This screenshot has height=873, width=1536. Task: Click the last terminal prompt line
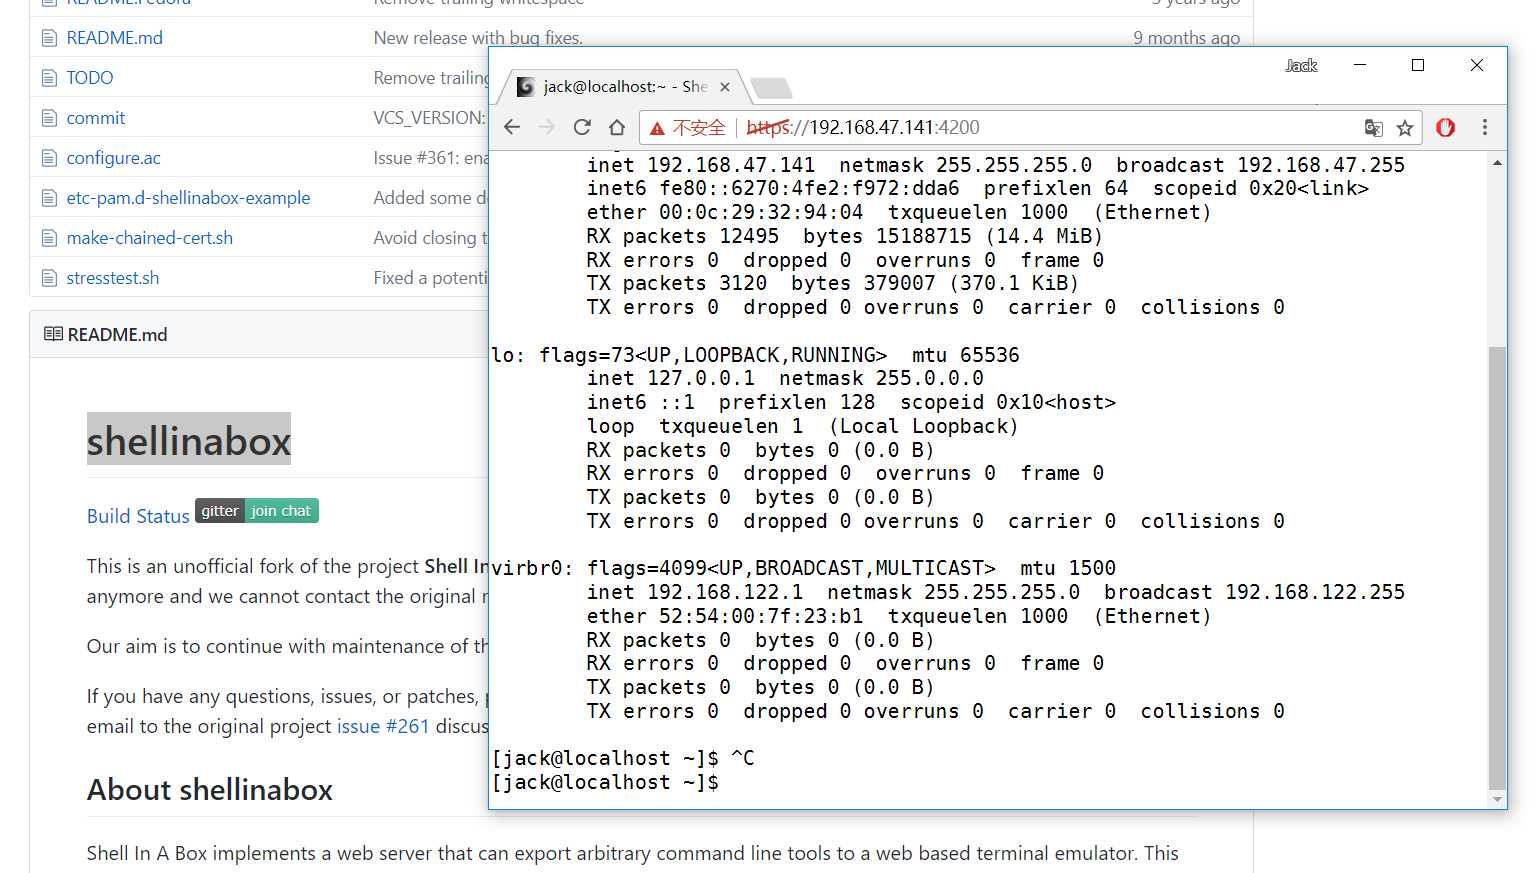pos(606,782)
